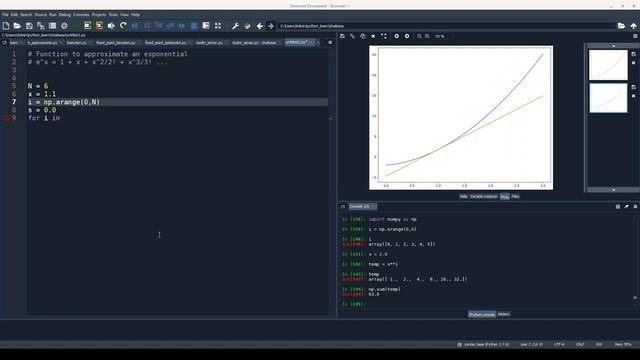This screenshot has width=640, height=360.
Task: Save the current file
Action: point(29,26)
